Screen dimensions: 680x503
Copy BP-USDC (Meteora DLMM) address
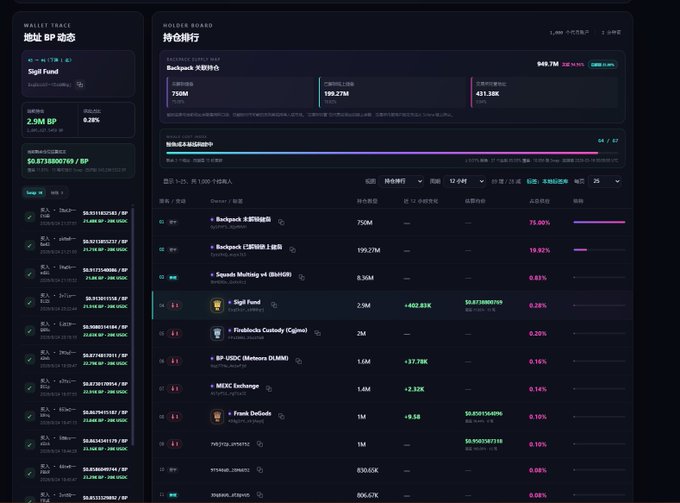(298, 361)
